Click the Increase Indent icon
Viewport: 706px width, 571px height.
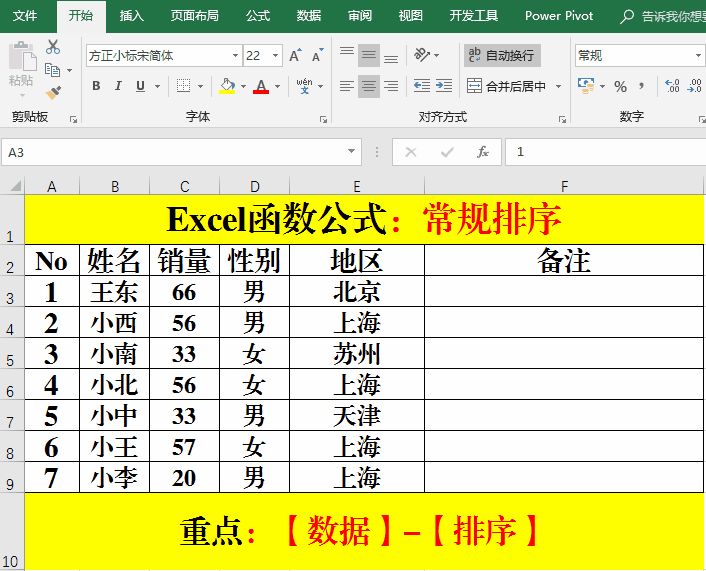(446, 87)
